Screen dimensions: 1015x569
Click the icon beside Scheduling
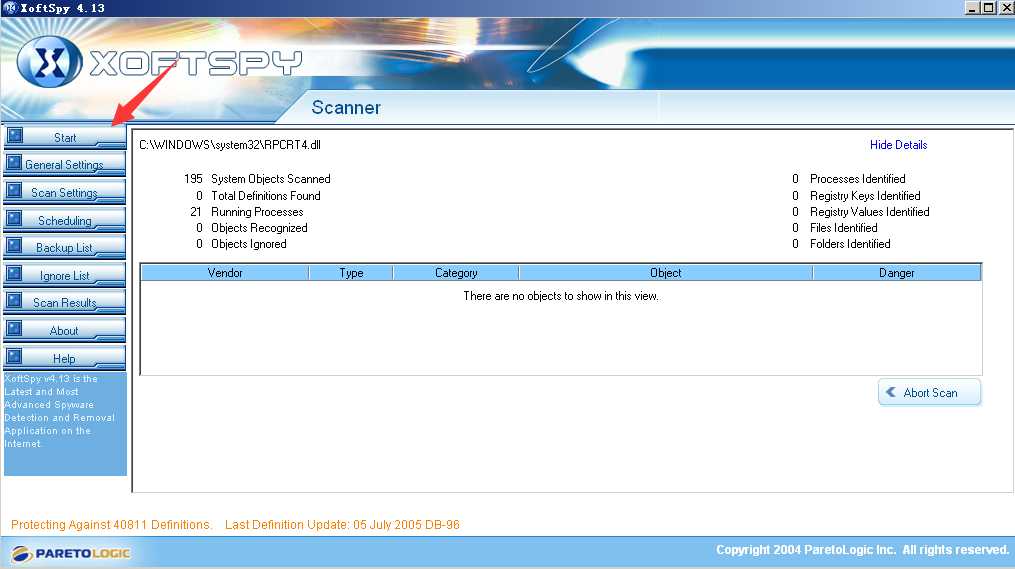[14, 218]
